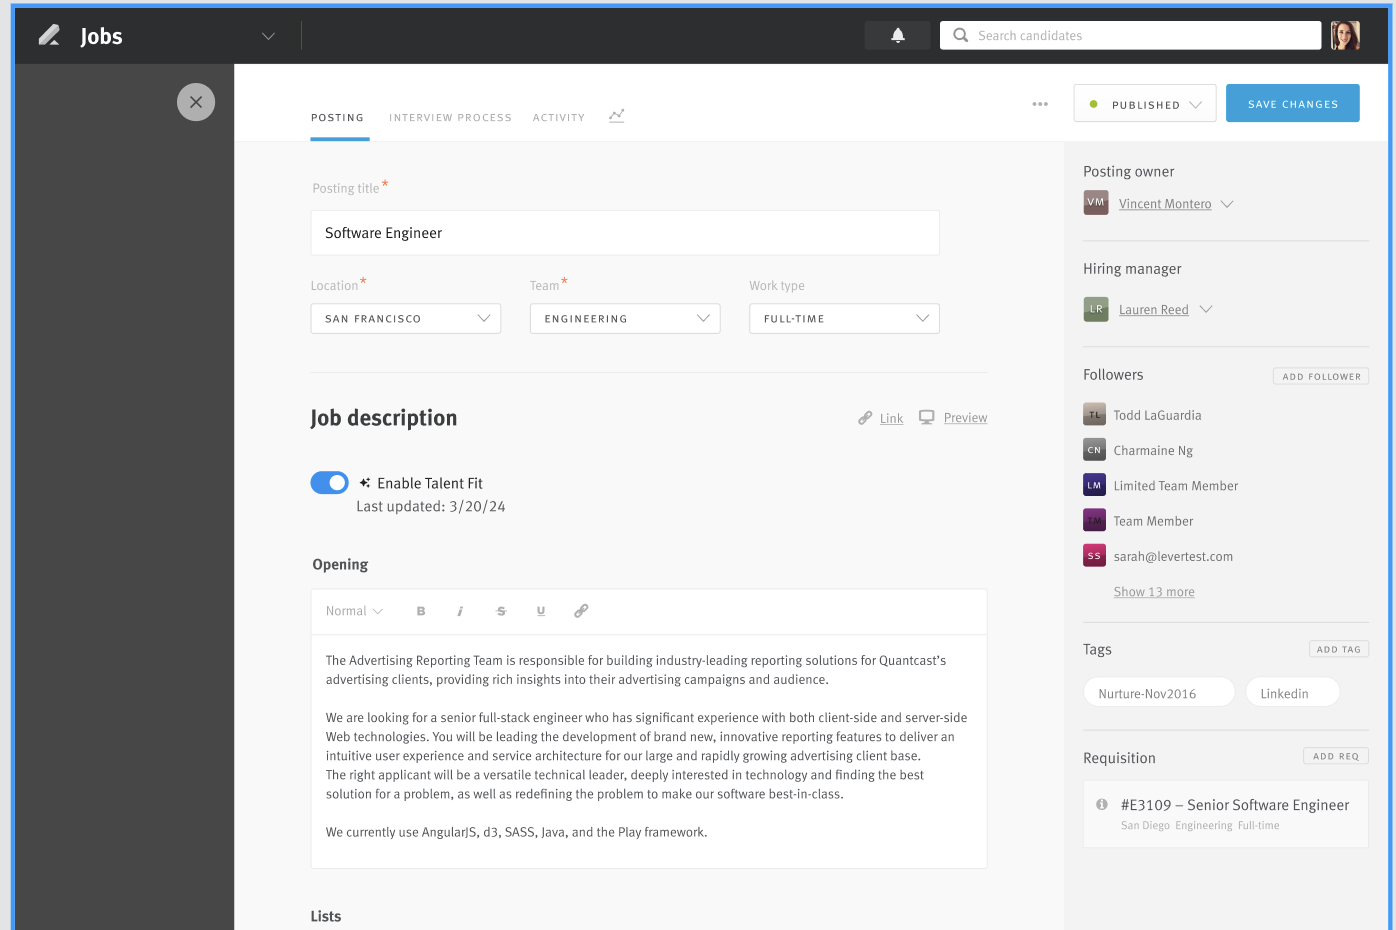Open the Published status dropdown

coord(1144,104)
